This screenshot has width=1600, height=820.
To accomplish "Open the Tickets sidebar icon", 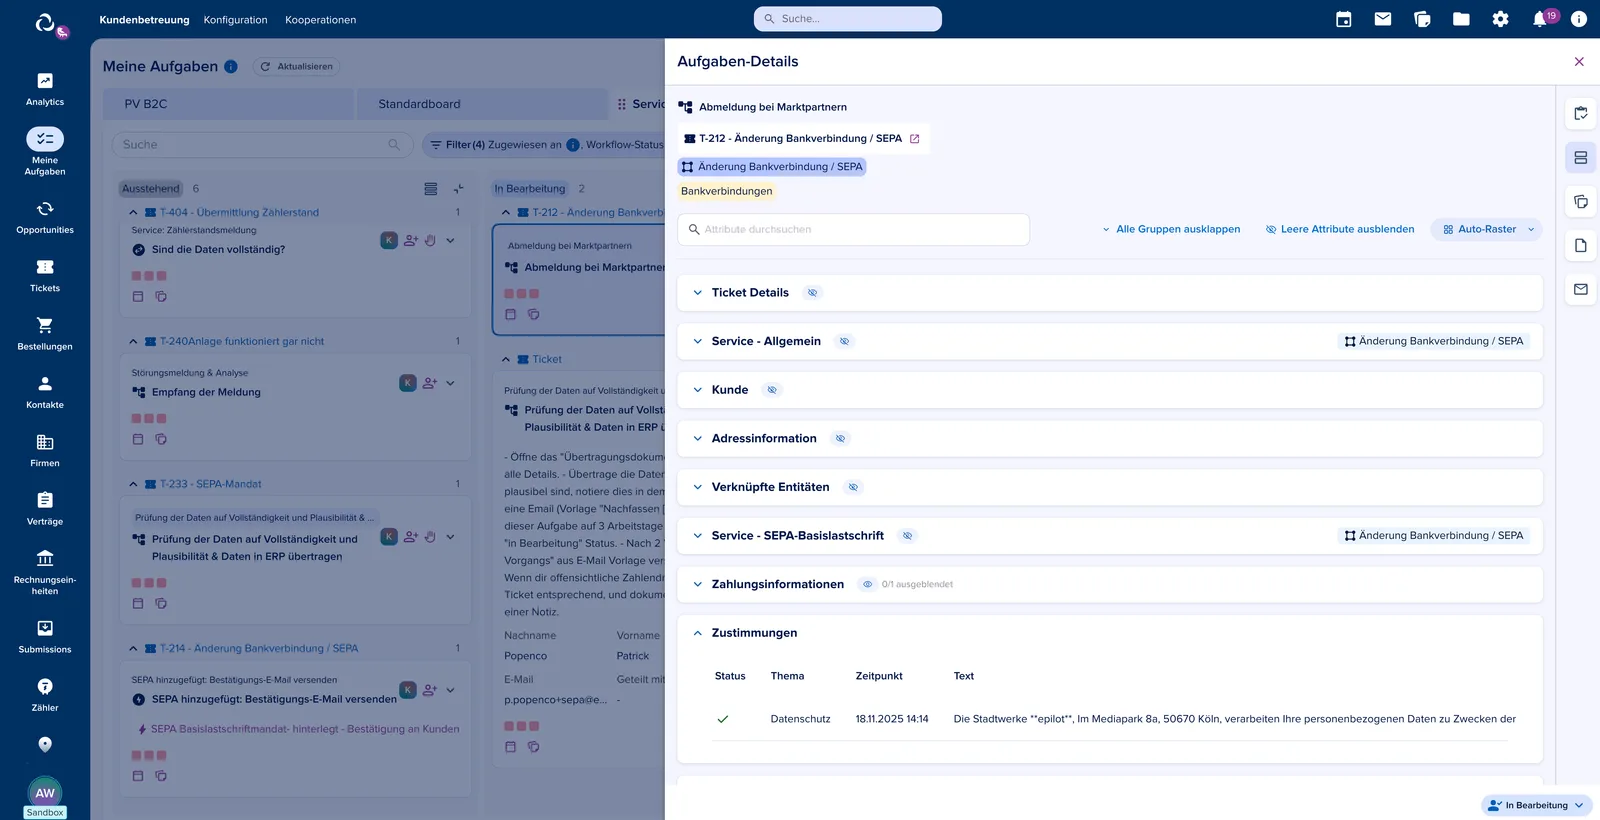I will pos(45,267).
